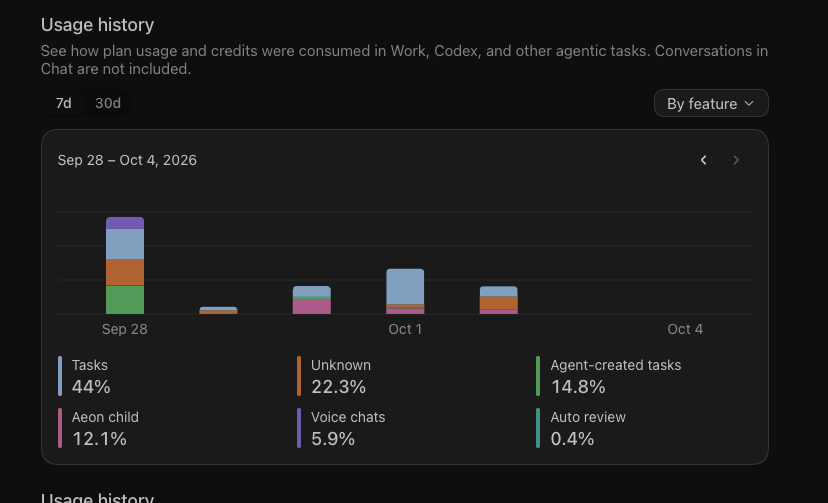
Task: Click the pink Aeon child color marker
Action: pyautogui.click(x=60, y=428)
